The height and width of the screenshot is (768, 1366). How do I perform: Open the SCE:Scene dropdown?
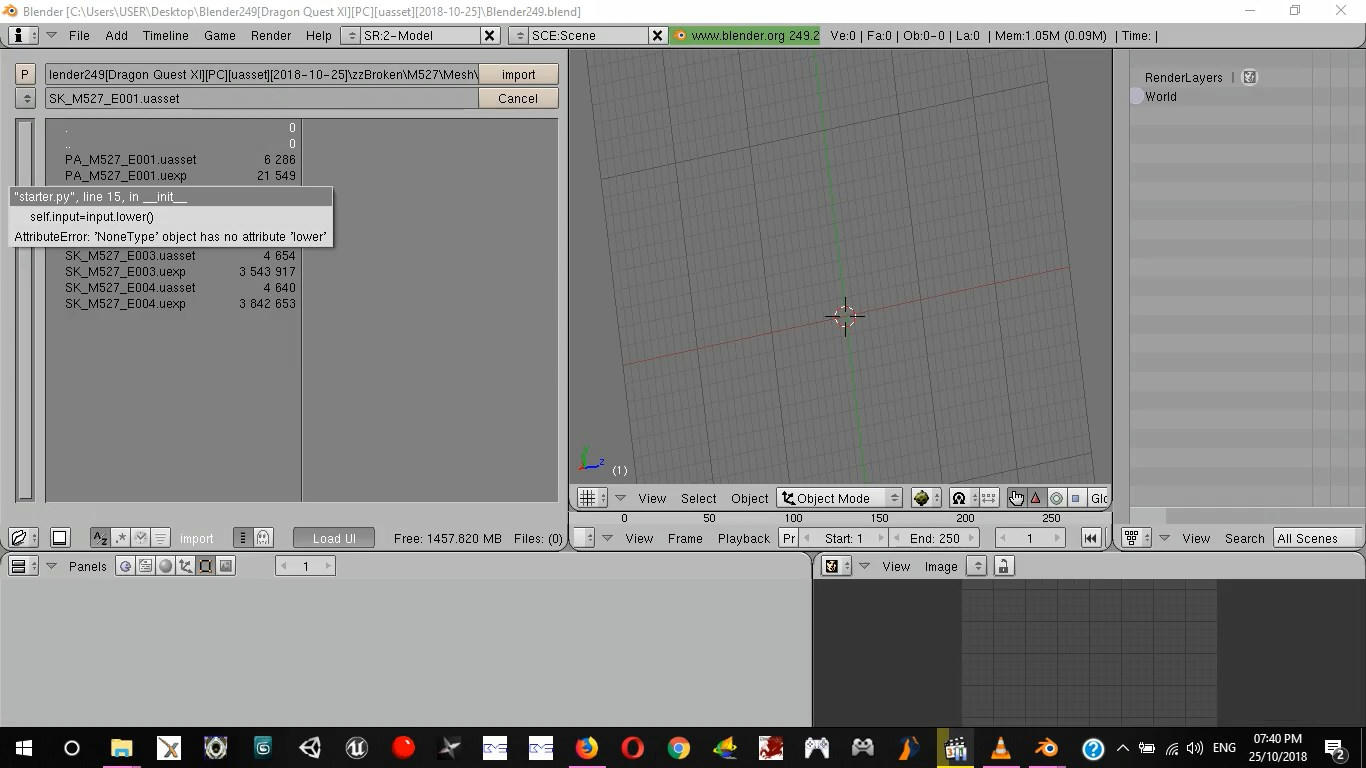pyautogui.click(x=519, y=35)
